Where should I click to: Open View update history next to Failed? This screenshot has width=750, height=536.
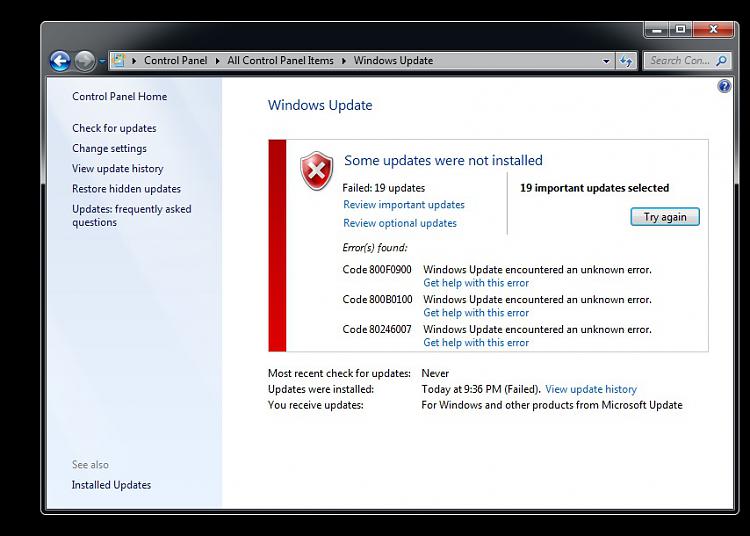click(x=591, y=389)
